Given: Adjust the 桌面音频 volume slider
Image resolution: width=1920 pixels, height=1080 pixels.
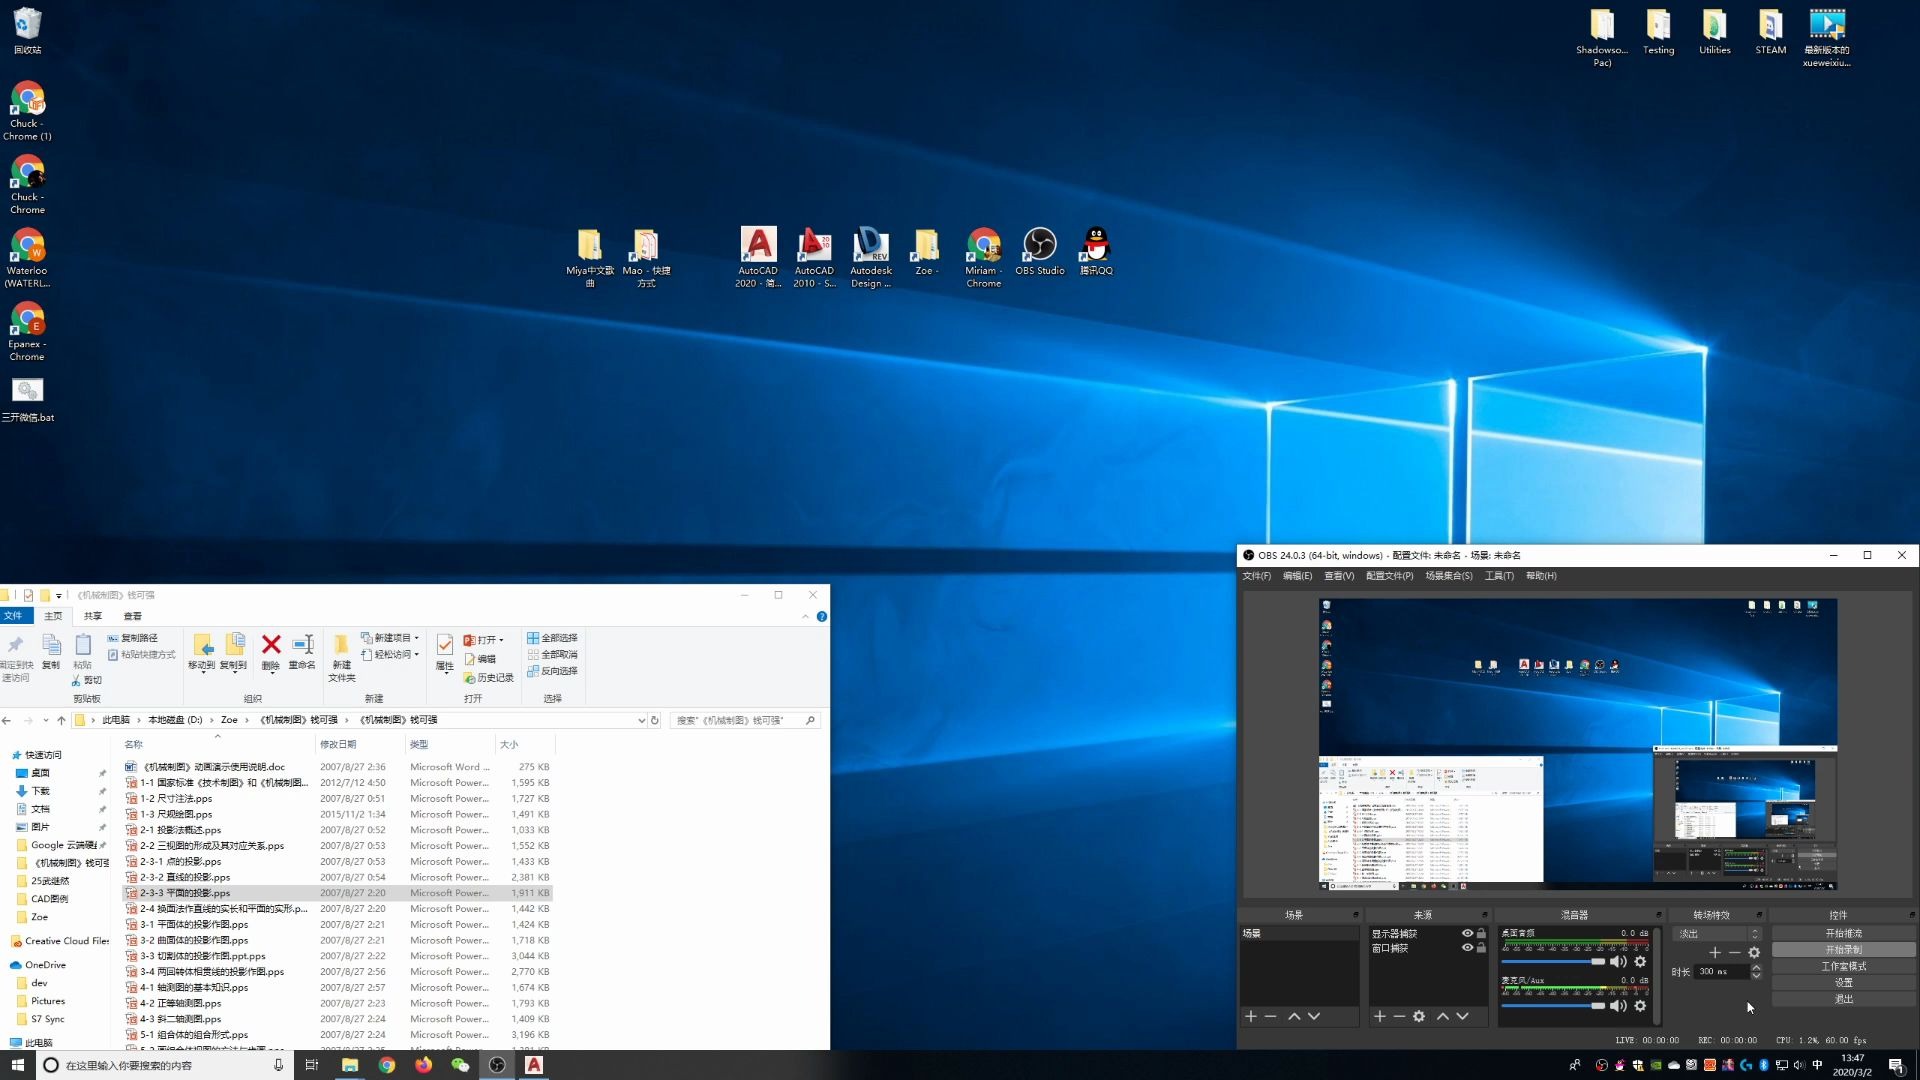Looking at the screenshot, I should coord(1597,962).
